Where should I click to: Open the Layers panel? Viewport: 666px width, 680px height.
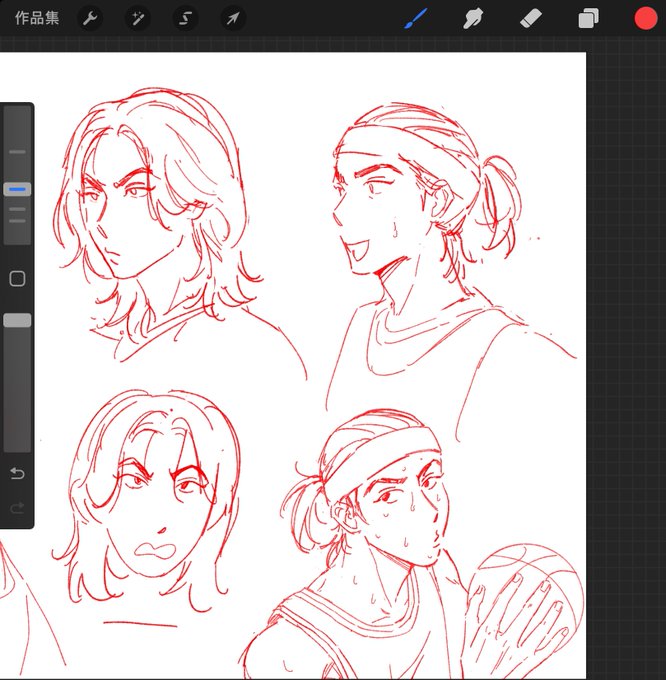click(x=588, y=19)
